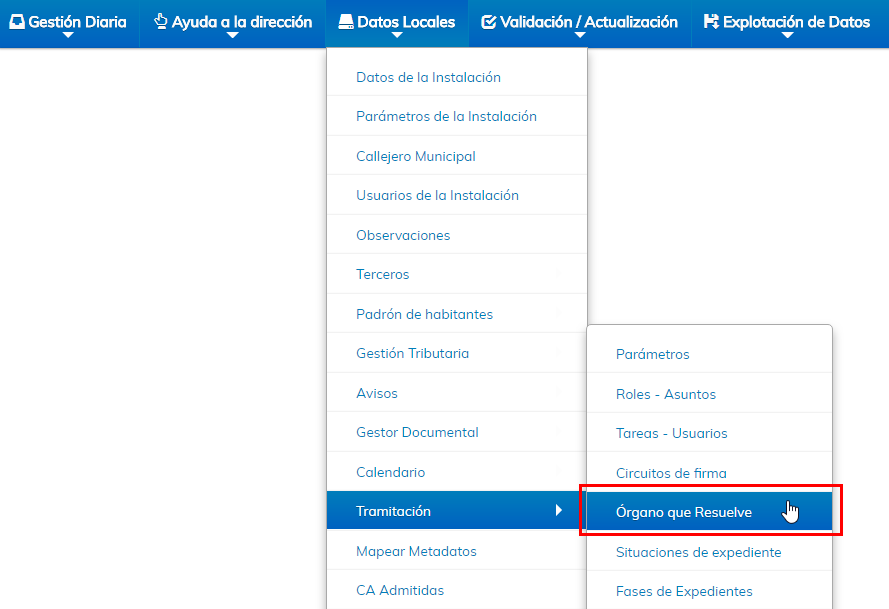Viewport: 889px width, 609px height.
Task: Select Gestor Documental
Action: coord(457,432)
